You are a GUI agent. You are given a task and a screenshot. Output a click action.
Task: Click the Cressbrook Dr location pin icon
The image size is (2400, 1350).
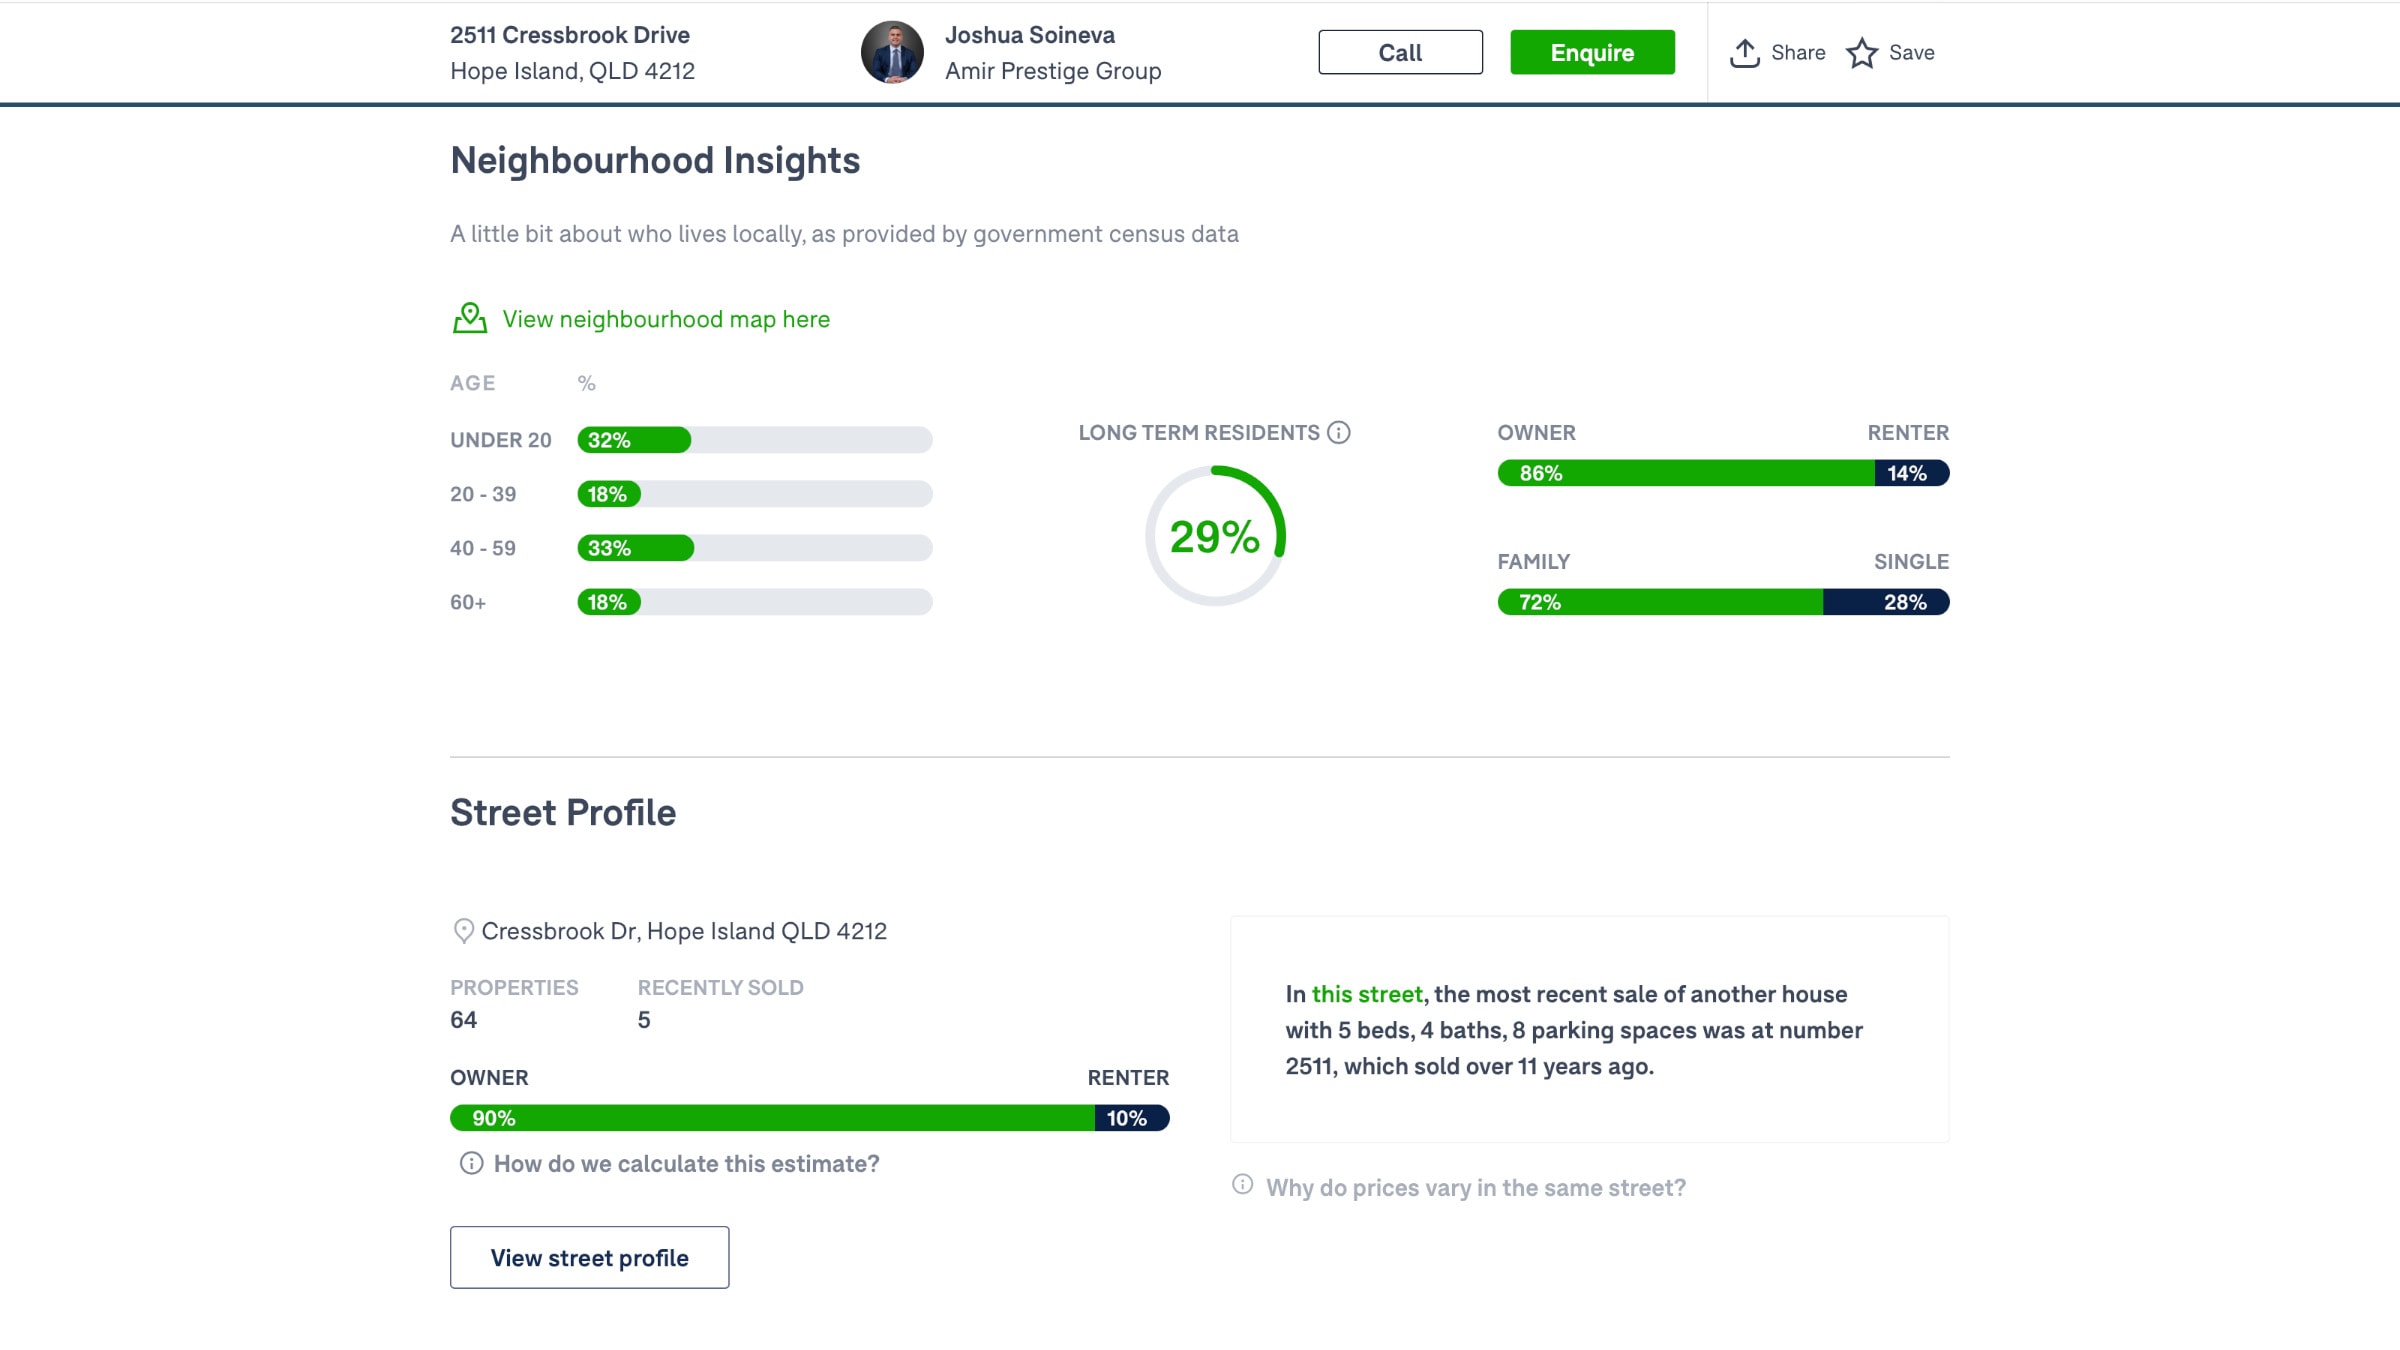pyautogui.click(x=463, y=931)
